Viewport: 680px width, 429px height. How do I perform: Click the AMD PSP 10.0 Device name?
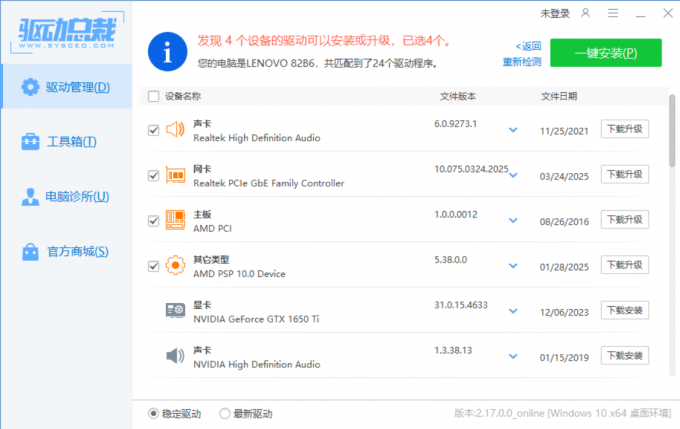[x=239, y=274]
